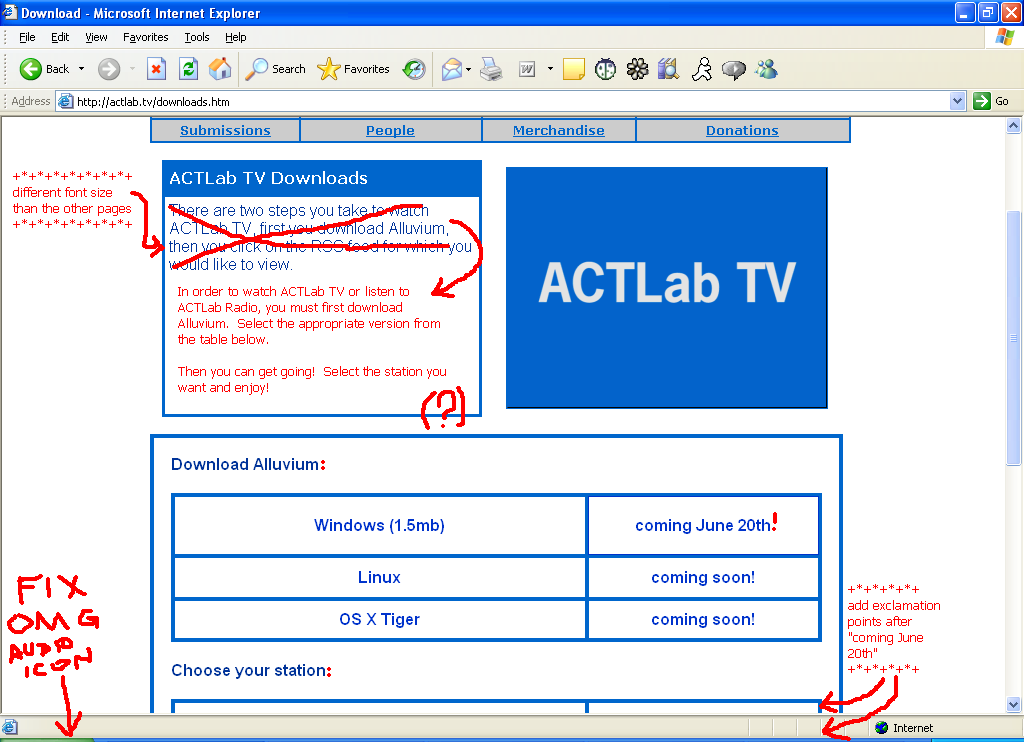
Task: Click the scrollbar down arrow
Action: (x=1014, y=704)
